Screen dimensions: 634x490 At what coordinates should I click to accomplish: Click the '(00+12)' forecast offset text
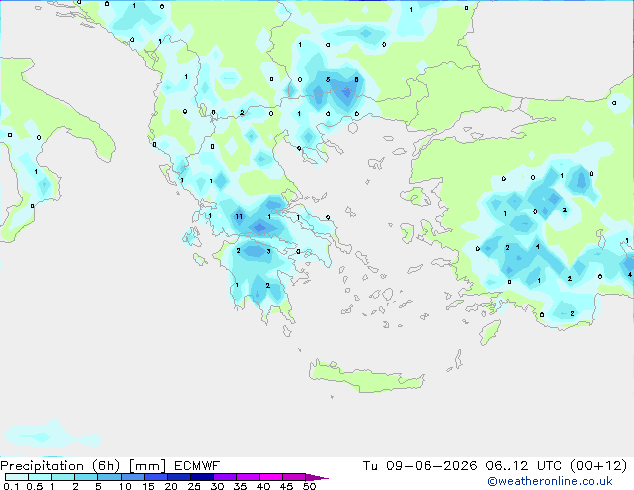[x=598, y=466]
